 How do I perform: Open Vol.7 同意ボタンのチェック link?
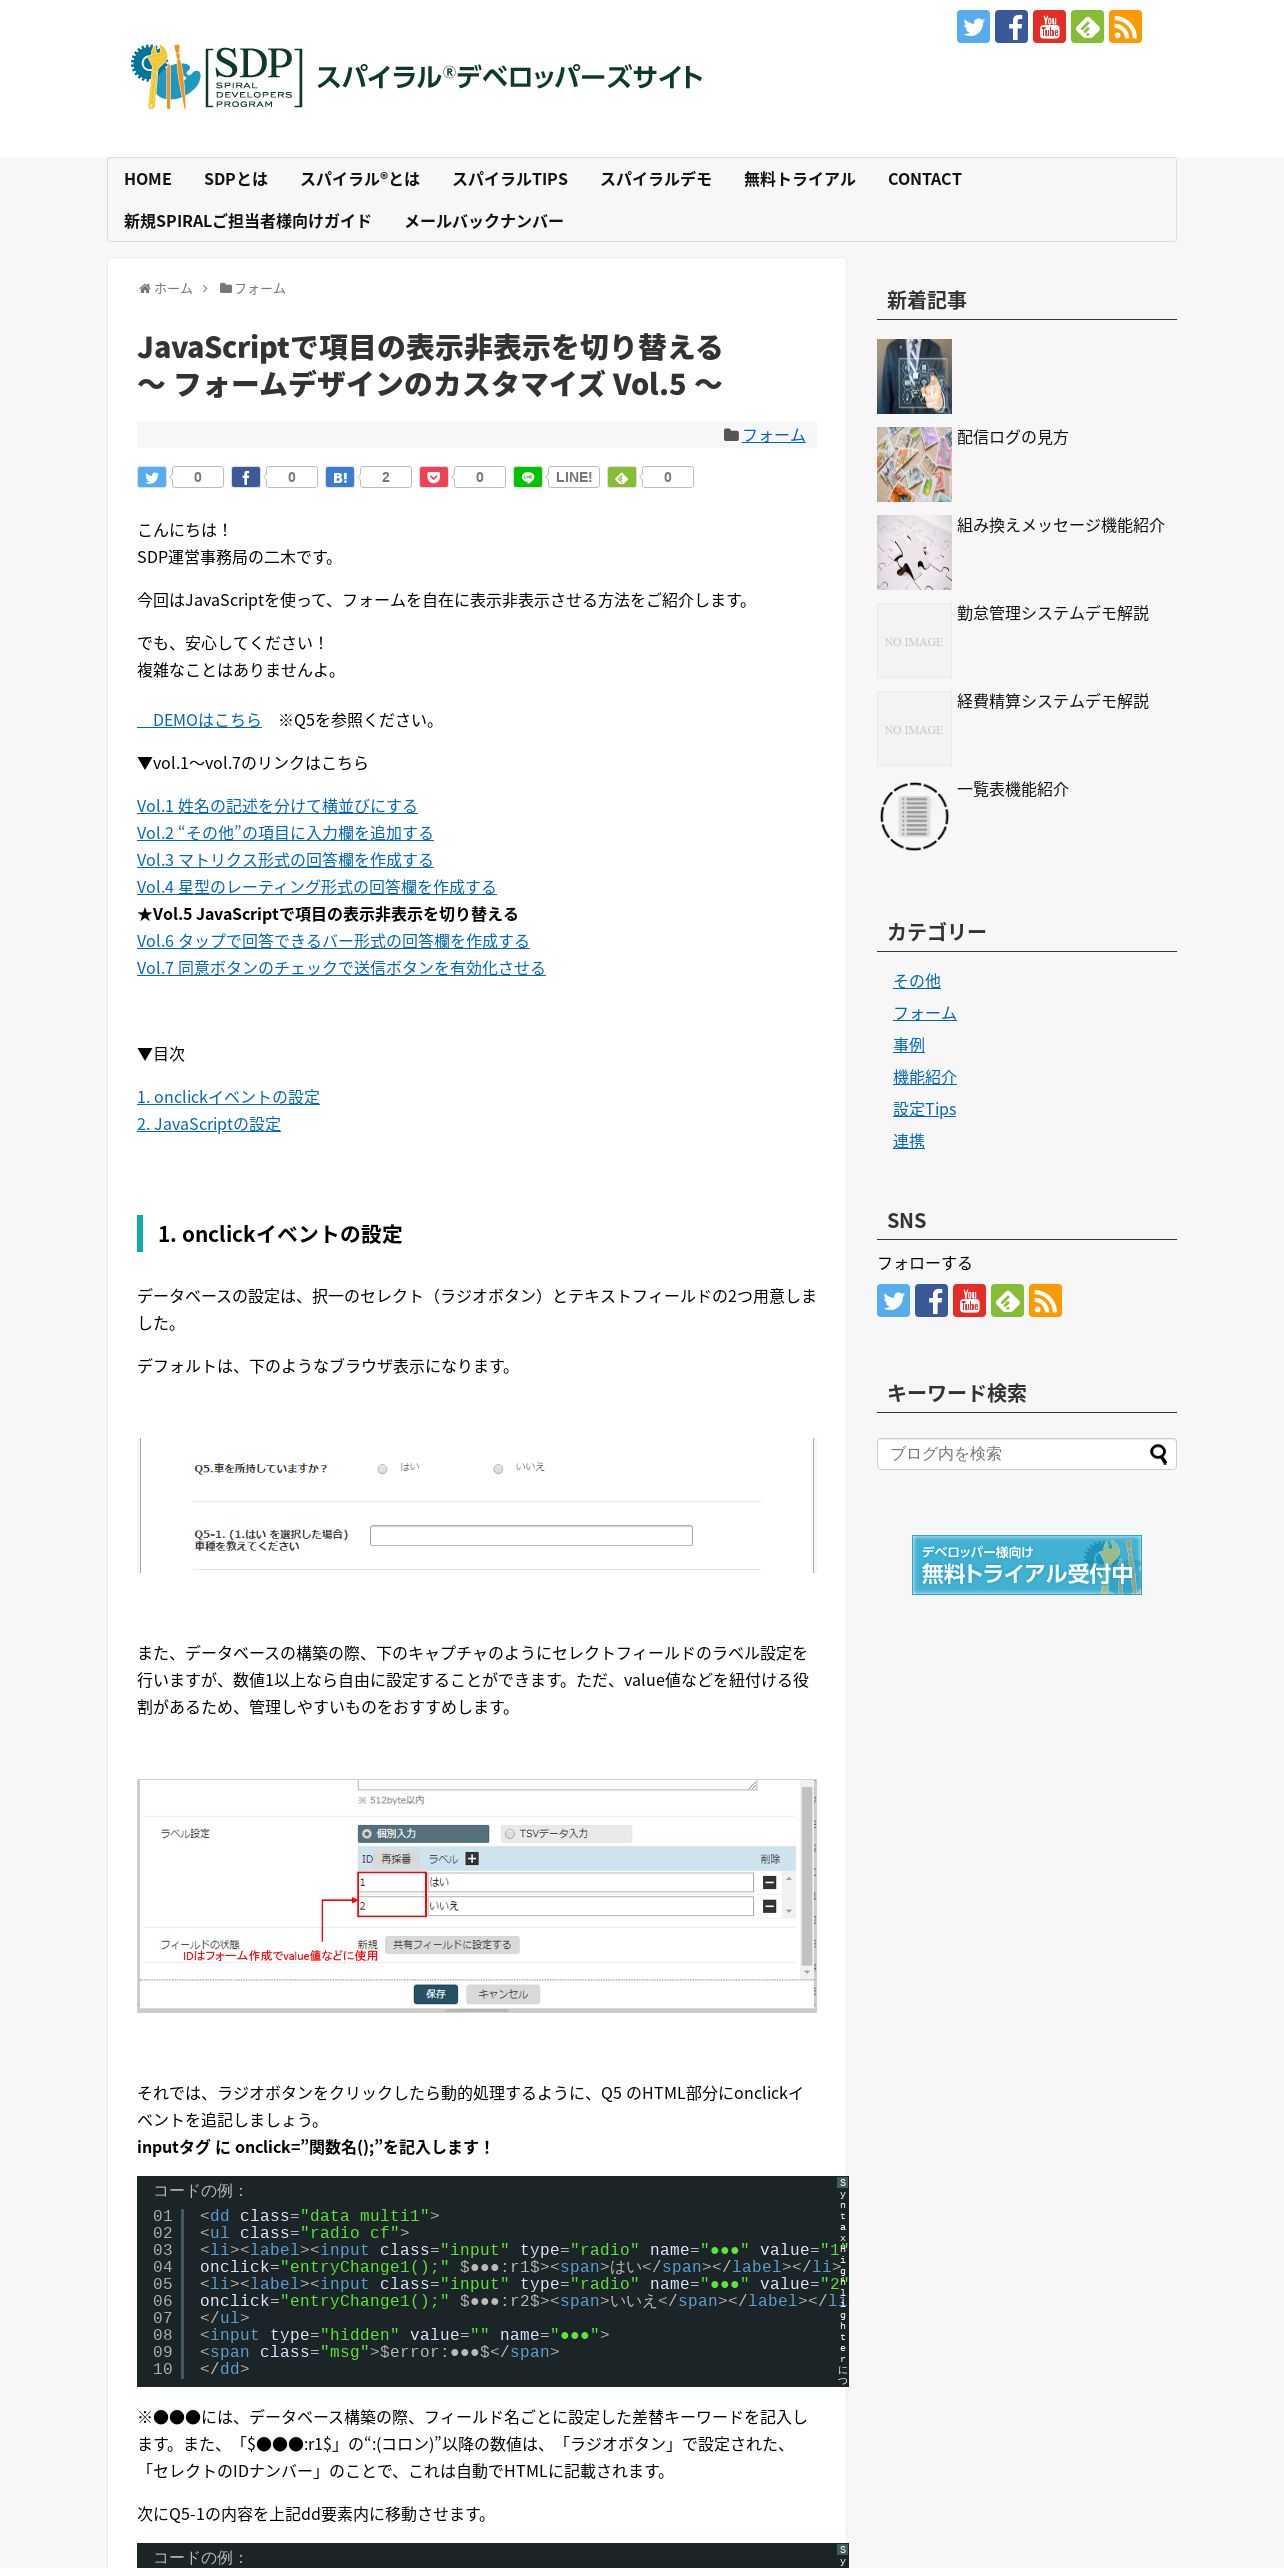[341, 968]
